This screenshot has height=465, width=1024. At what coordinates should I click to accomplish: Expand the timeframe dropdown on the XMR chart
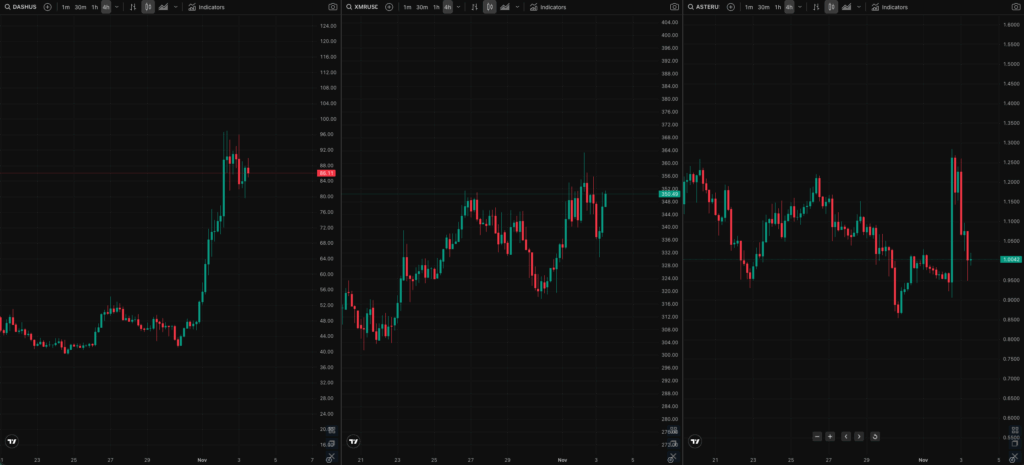pos(458,7)
